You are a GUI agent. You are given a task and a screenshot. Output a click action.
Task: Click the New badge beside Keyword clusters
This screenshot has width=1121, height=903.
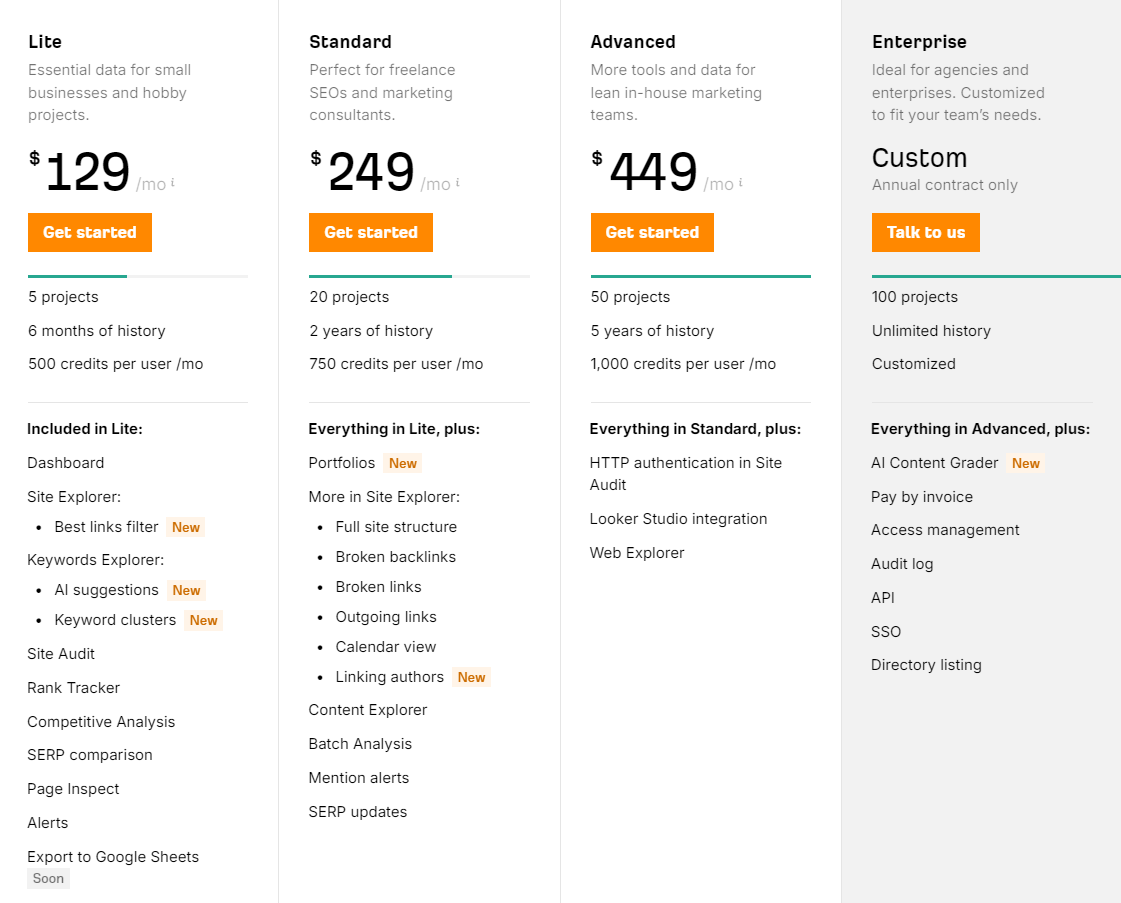(x=203, y=620)
